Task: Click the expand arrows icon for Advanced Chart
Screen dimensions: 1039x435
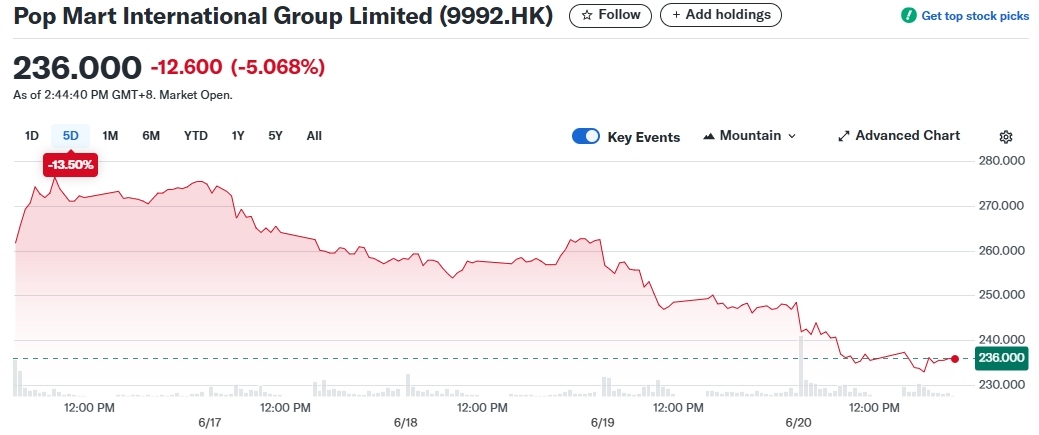Action: (844, 136)
